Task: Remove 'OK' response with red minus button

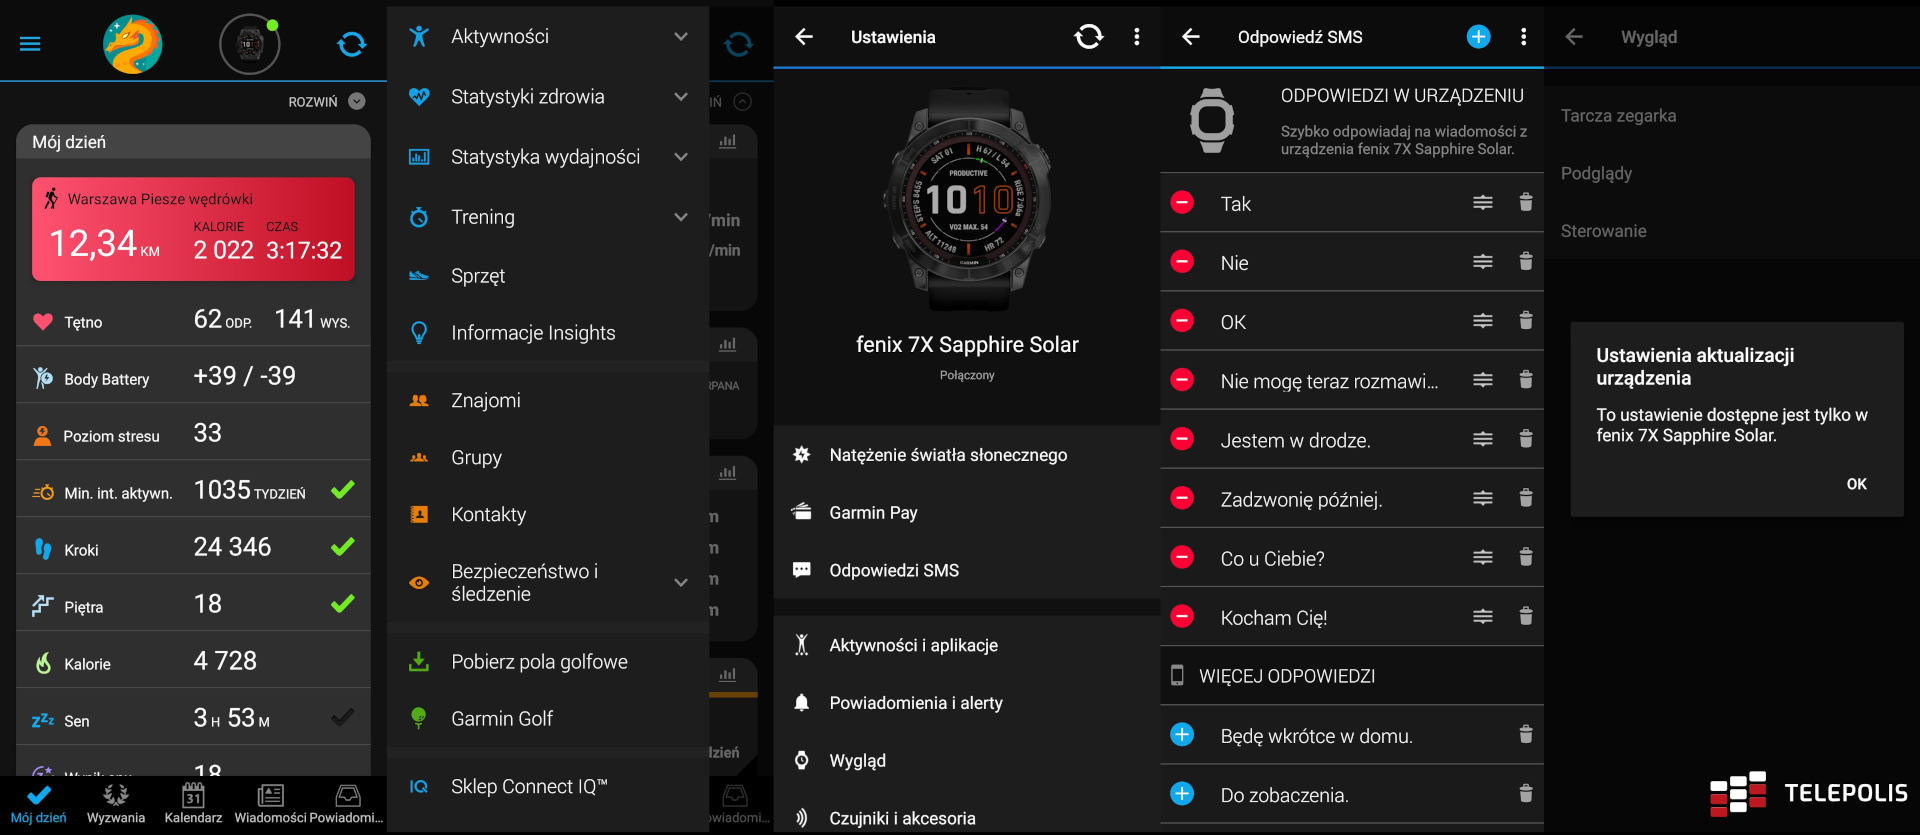Action: coord(1182,321)
